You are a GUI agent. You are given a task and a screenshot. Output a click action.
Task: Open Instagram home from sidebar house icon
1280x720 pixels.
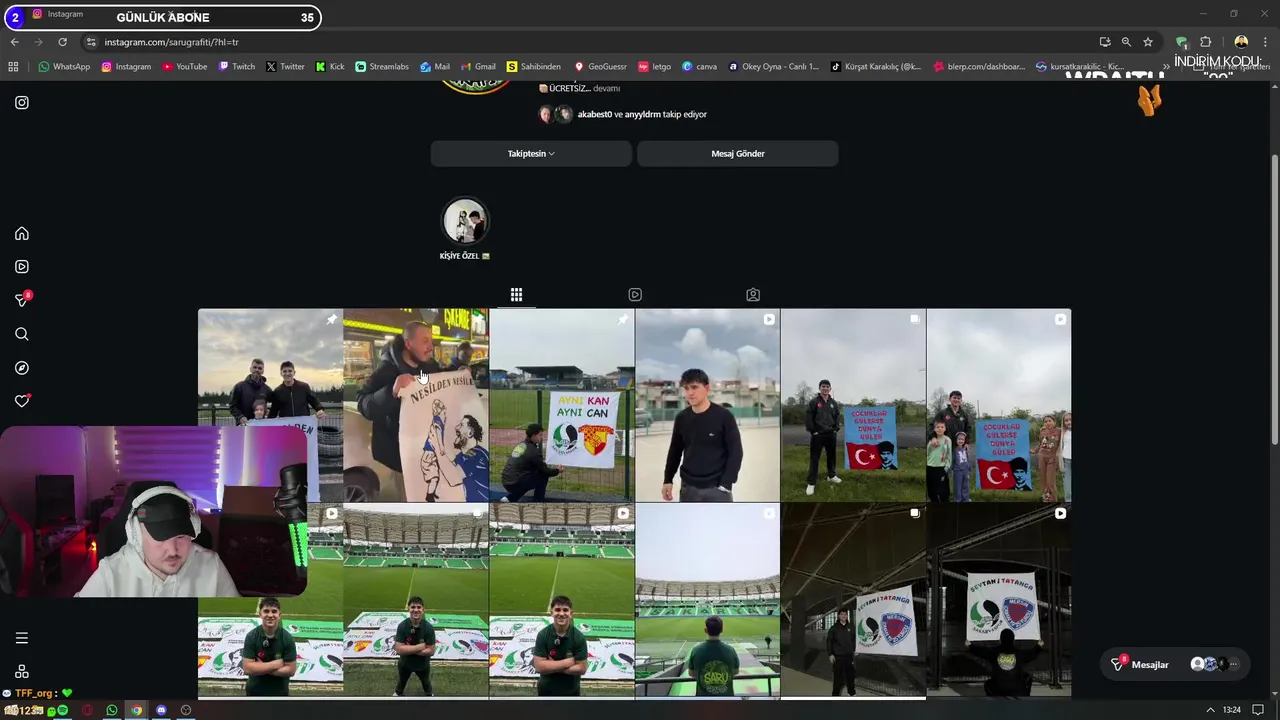point(22,233)
